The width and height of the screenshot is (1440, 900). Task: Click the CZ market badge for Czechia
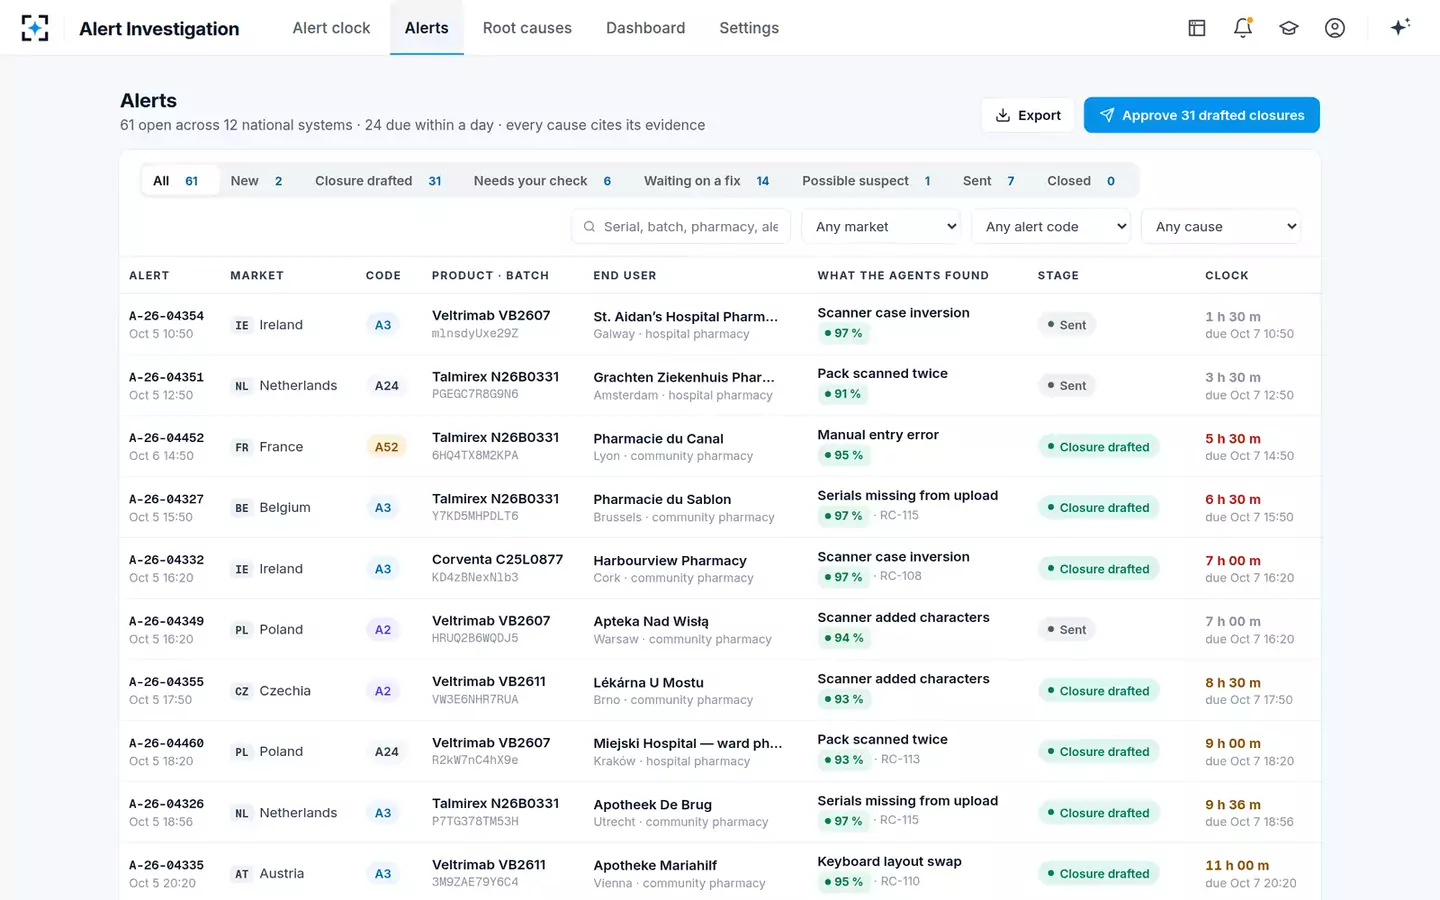242,691
